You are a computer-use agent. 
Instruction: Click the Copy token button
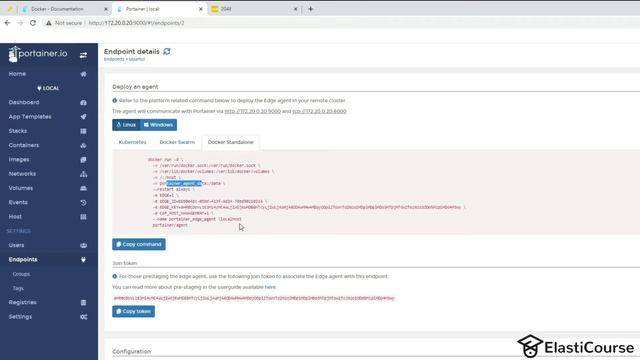pos(133,311)
